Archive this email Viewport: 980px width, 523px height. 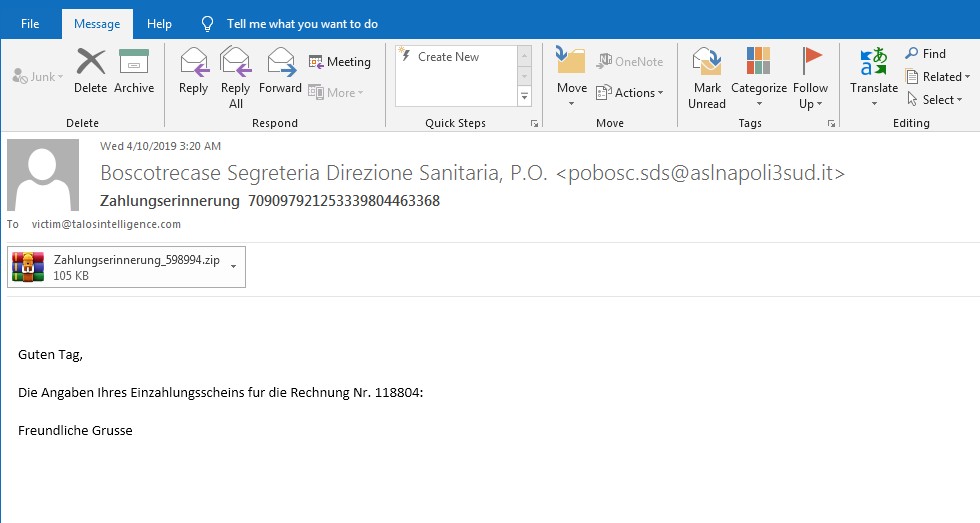(x=134, y=71)
